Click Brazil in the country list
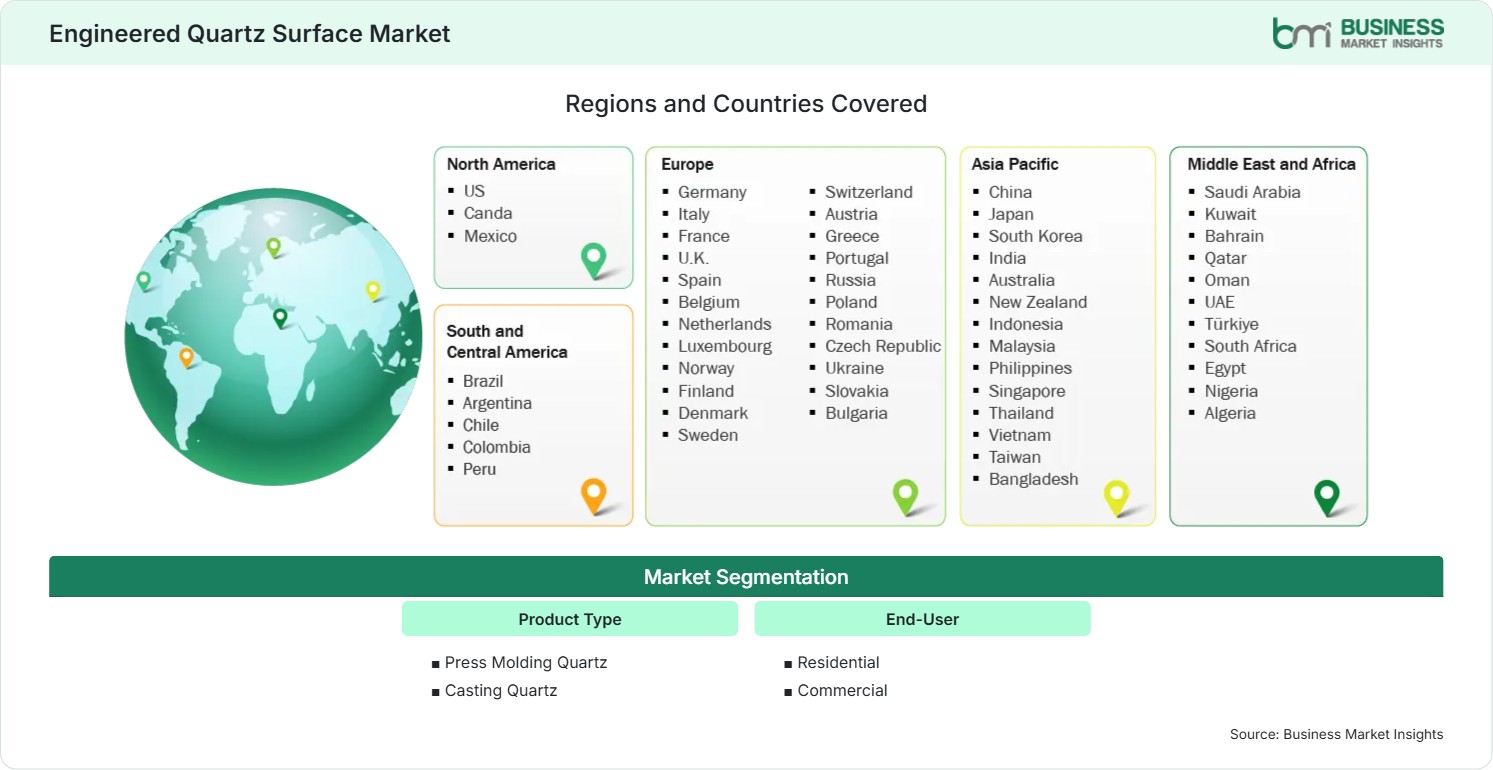1493x770 pixels. pyautogui.click(x=483, y=381)
